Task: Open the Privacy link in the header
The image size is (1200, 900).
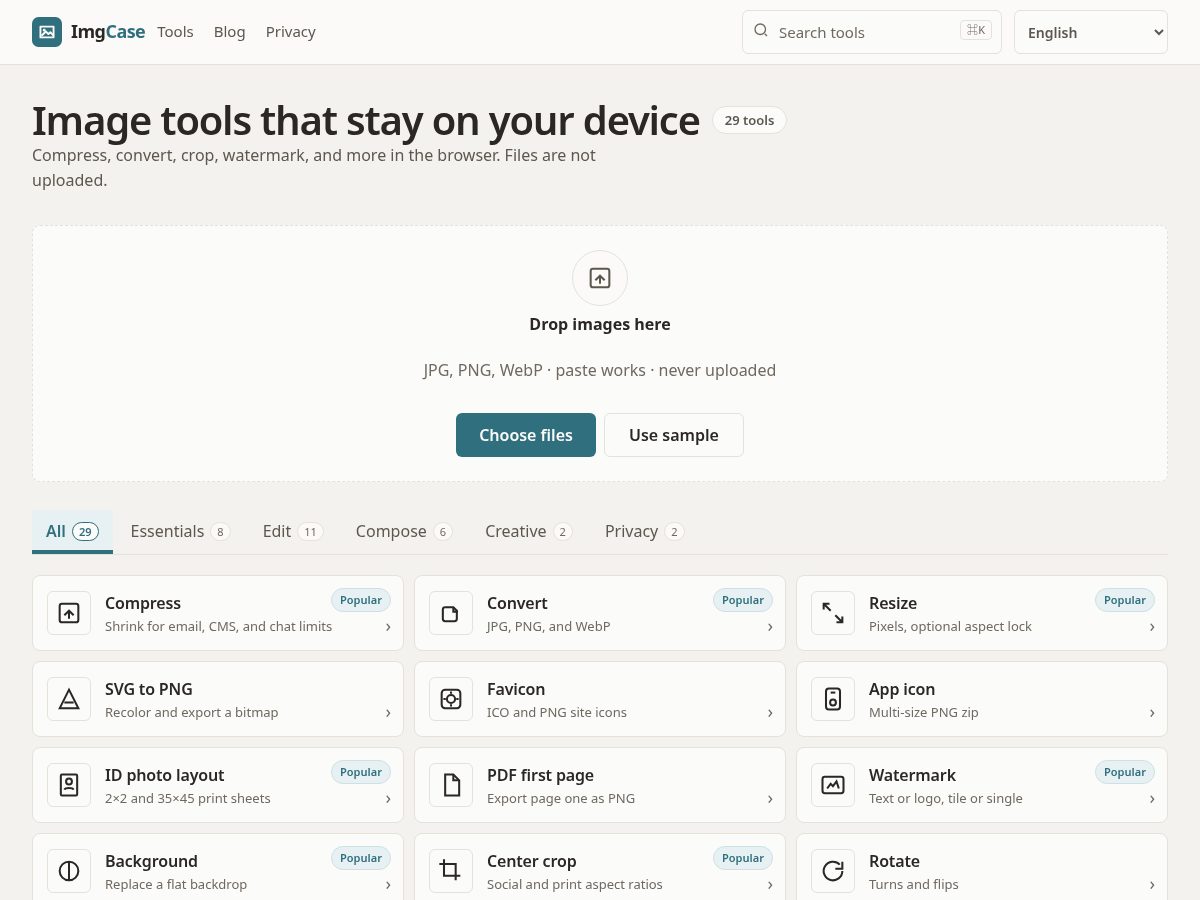Action: point(291,32)
